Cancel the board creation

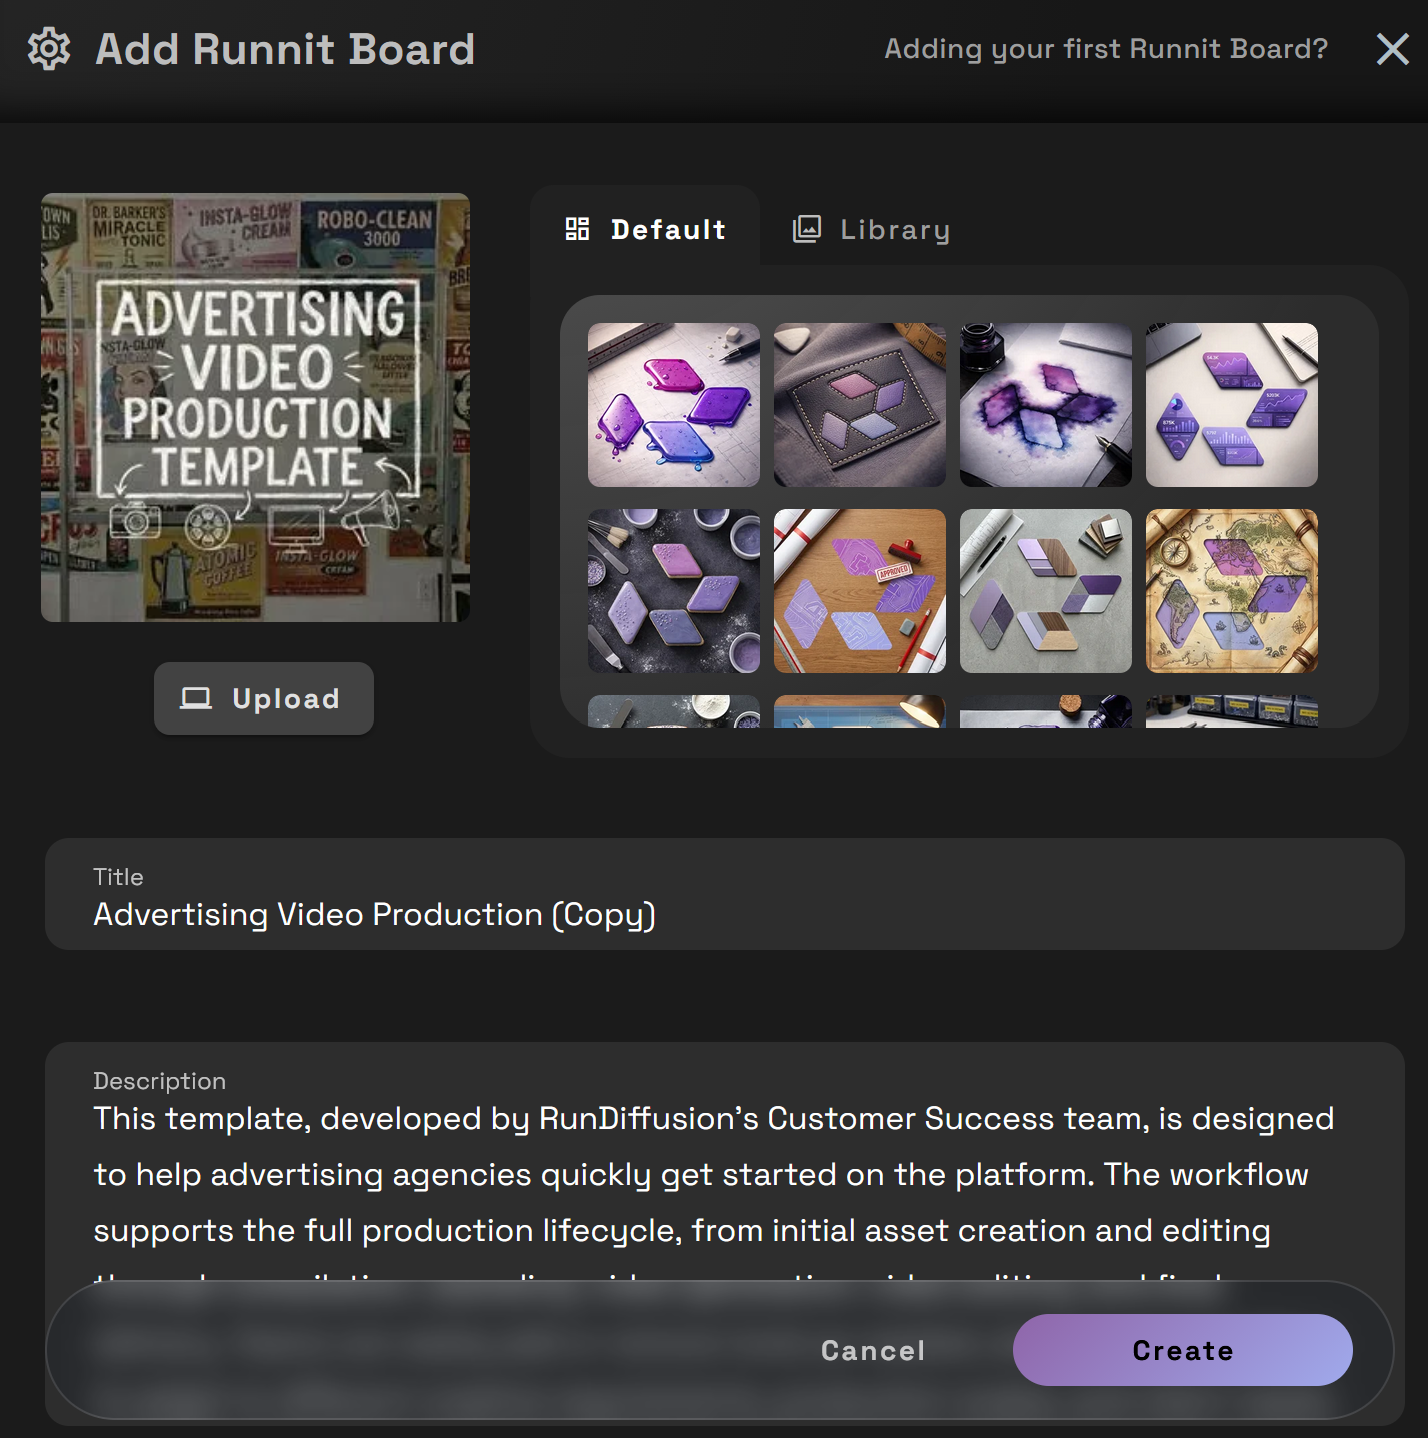[873, 1350]
